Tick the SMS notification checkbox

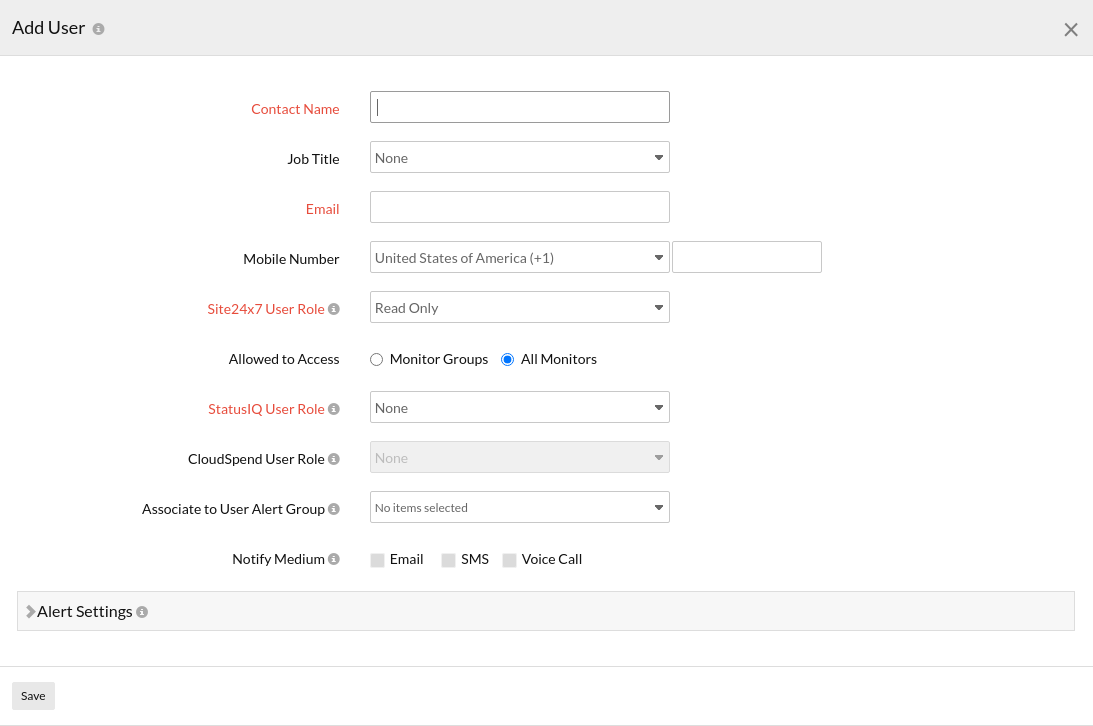coord(448,560)
